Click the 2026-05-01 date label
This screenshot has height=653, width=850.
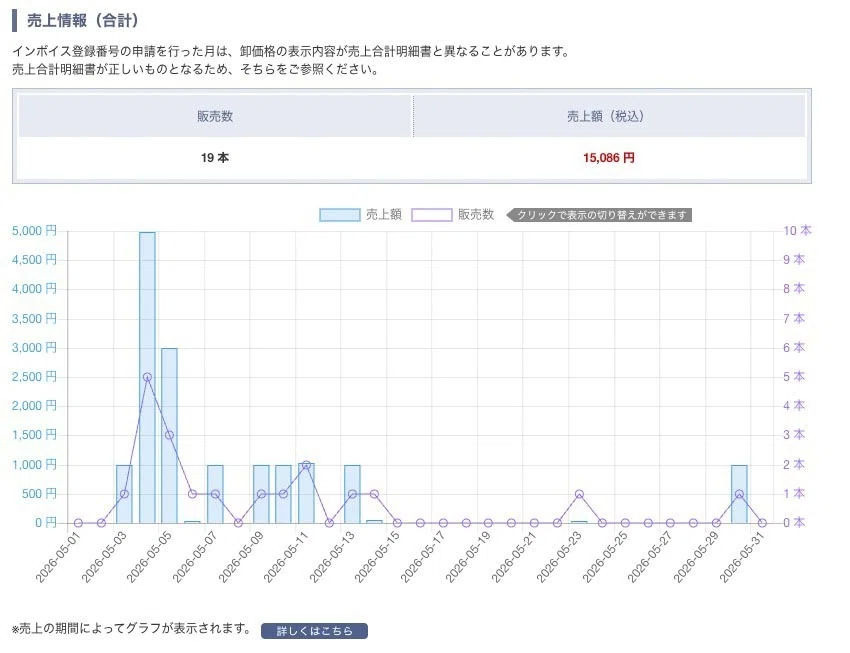click(59, 557)
